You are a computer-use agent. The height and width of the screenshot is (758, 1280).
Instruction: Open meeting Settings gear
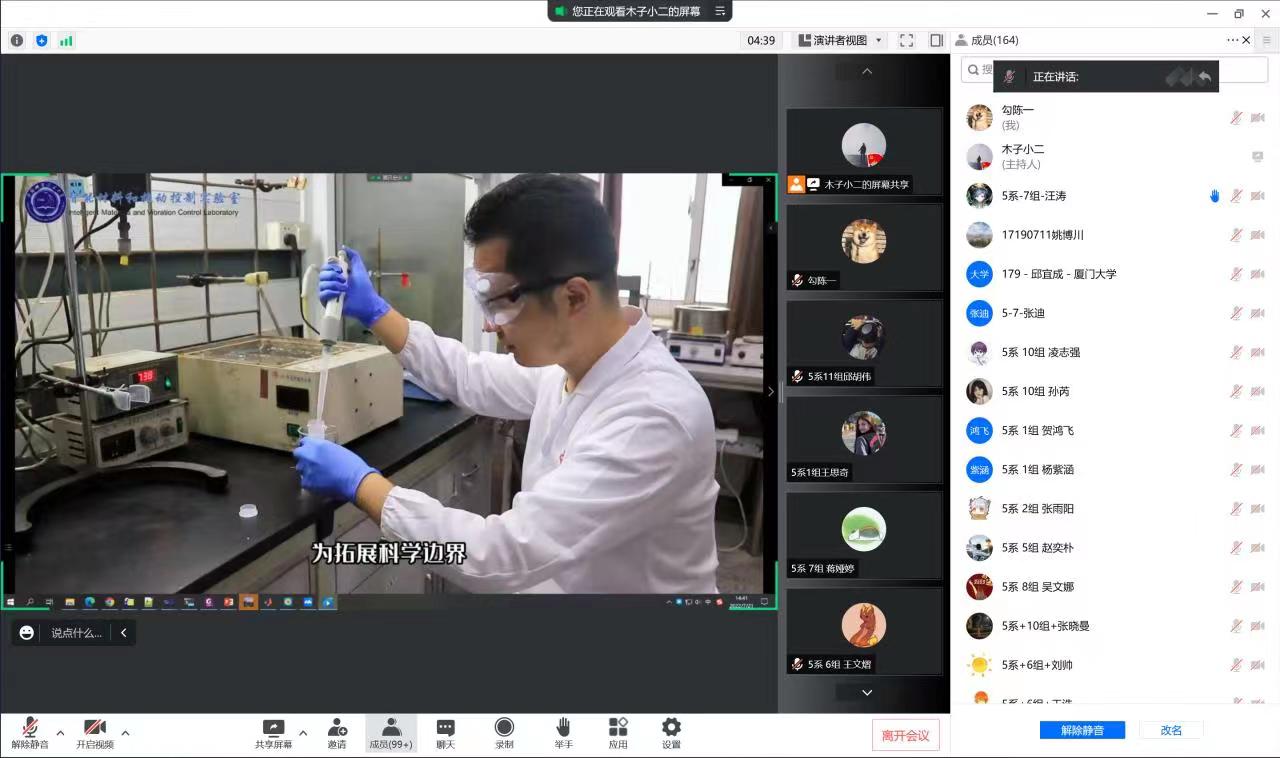(x=671, y=733)
